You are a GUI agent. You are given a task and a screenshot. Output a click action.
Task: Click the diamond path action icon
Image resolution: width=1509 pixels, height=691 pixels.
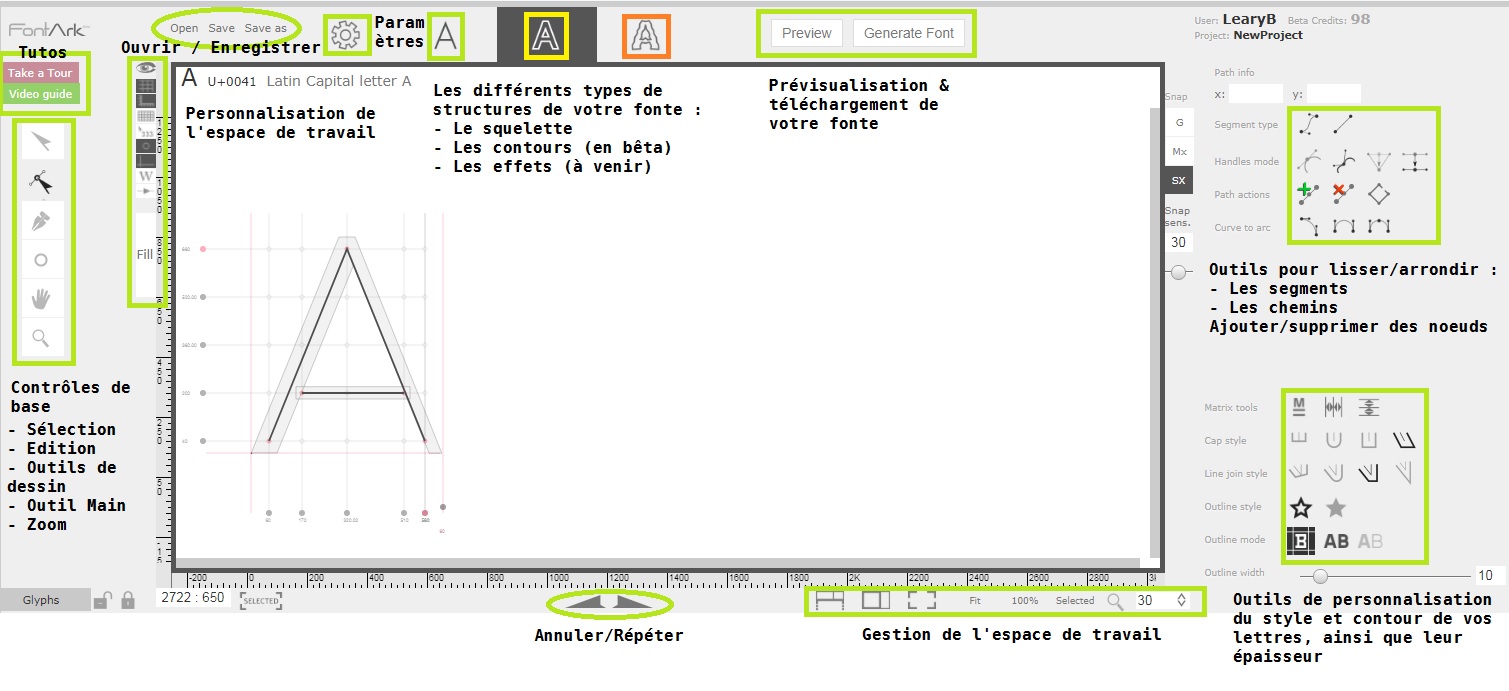pos(1379,193)
